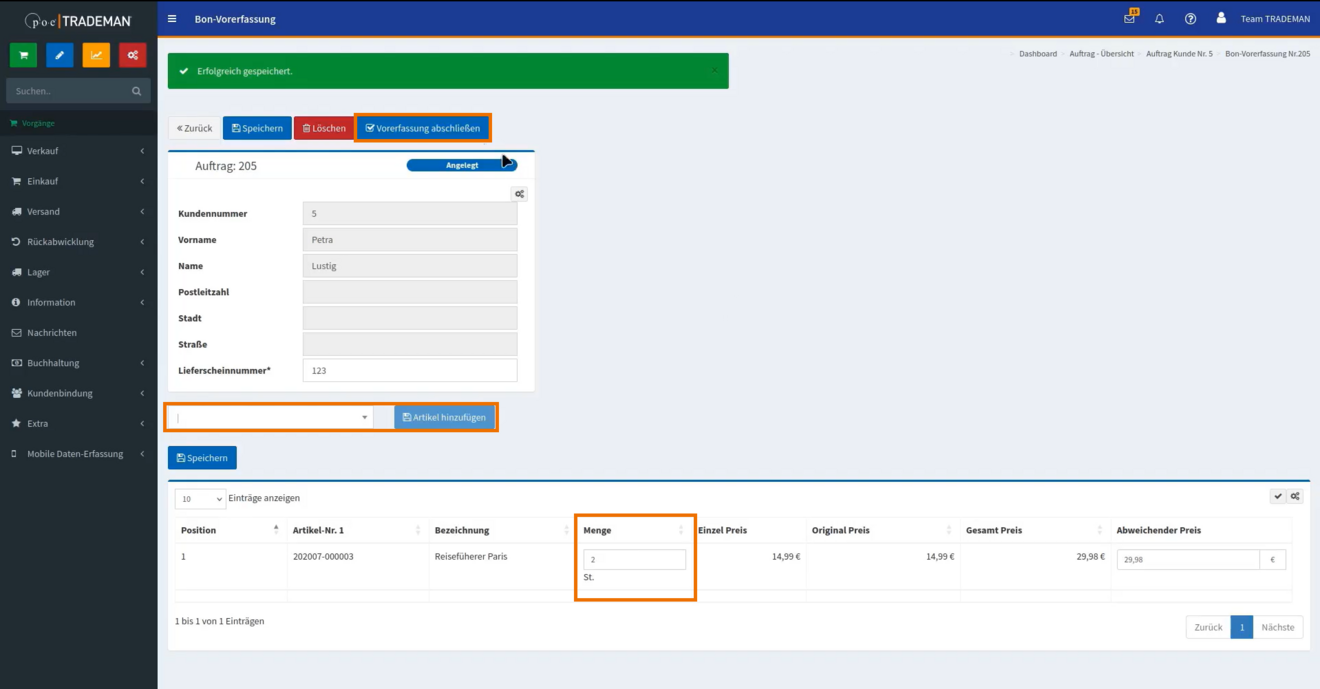Open the orange chart statistics shortcut
Image resolution: width=1320 pixels, height=689 pixels.
(x=96, y=55)
